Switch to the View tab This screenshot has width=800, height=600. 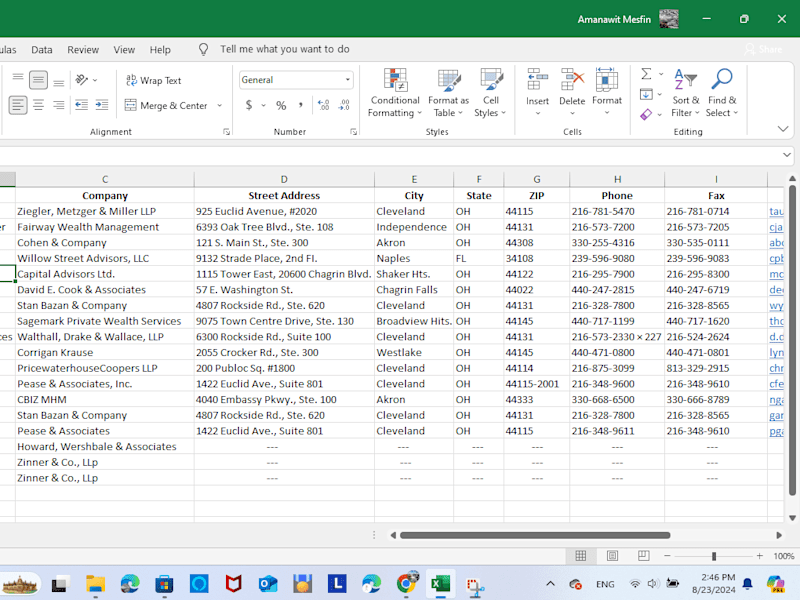click(124, 49)
